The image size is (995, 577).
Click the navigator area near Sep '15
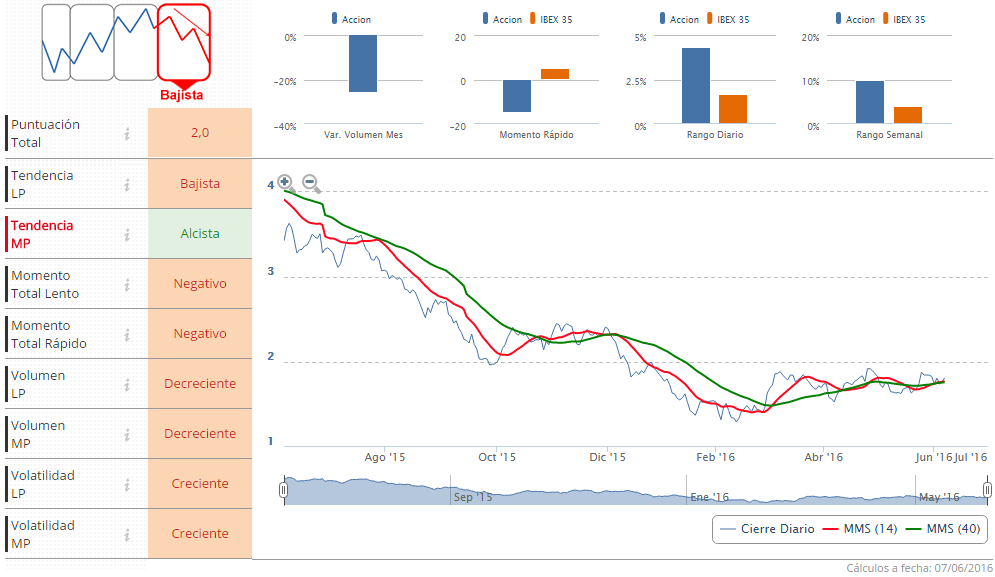[x=473, y=496]
